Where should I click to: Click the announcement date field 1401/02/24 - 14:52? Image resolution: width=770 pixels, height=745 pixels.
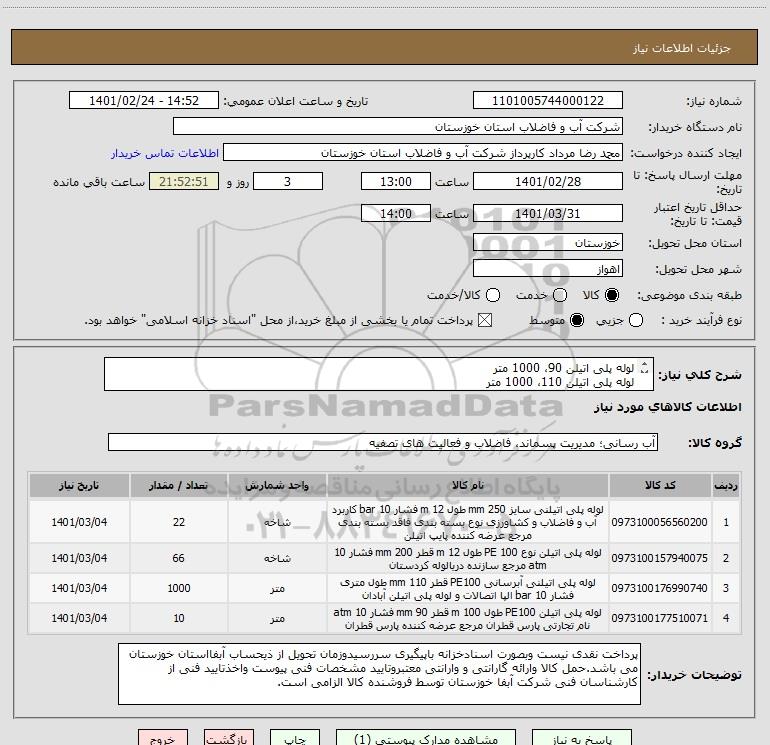(144, 100)
